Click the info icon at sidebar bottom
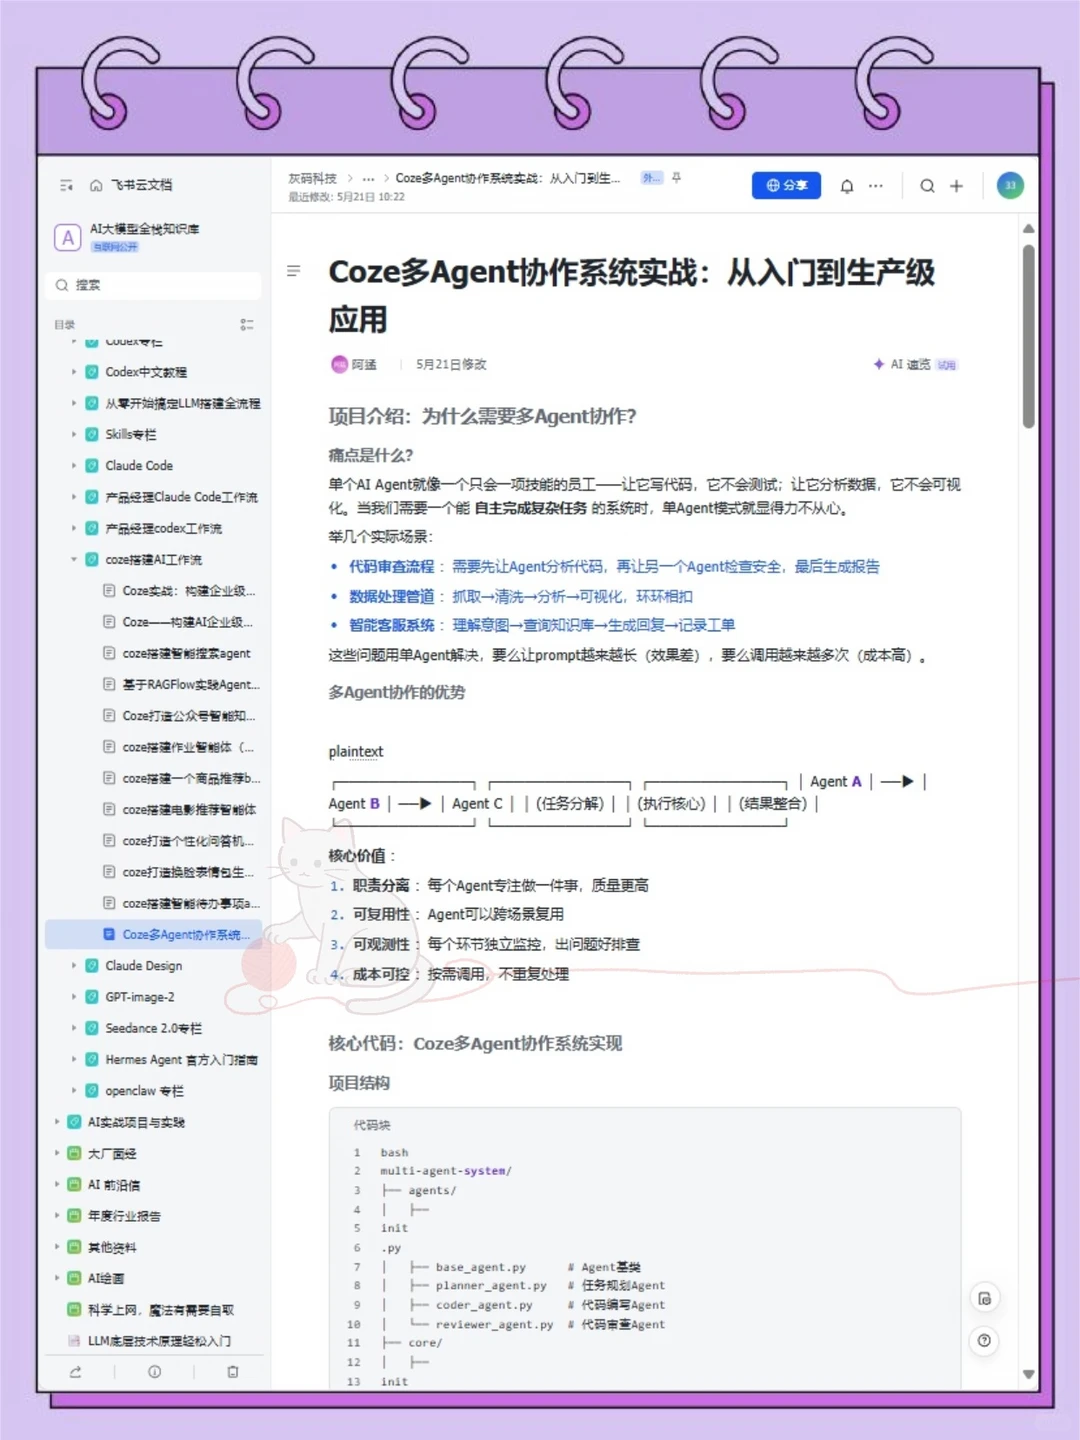 [154, 1372]
